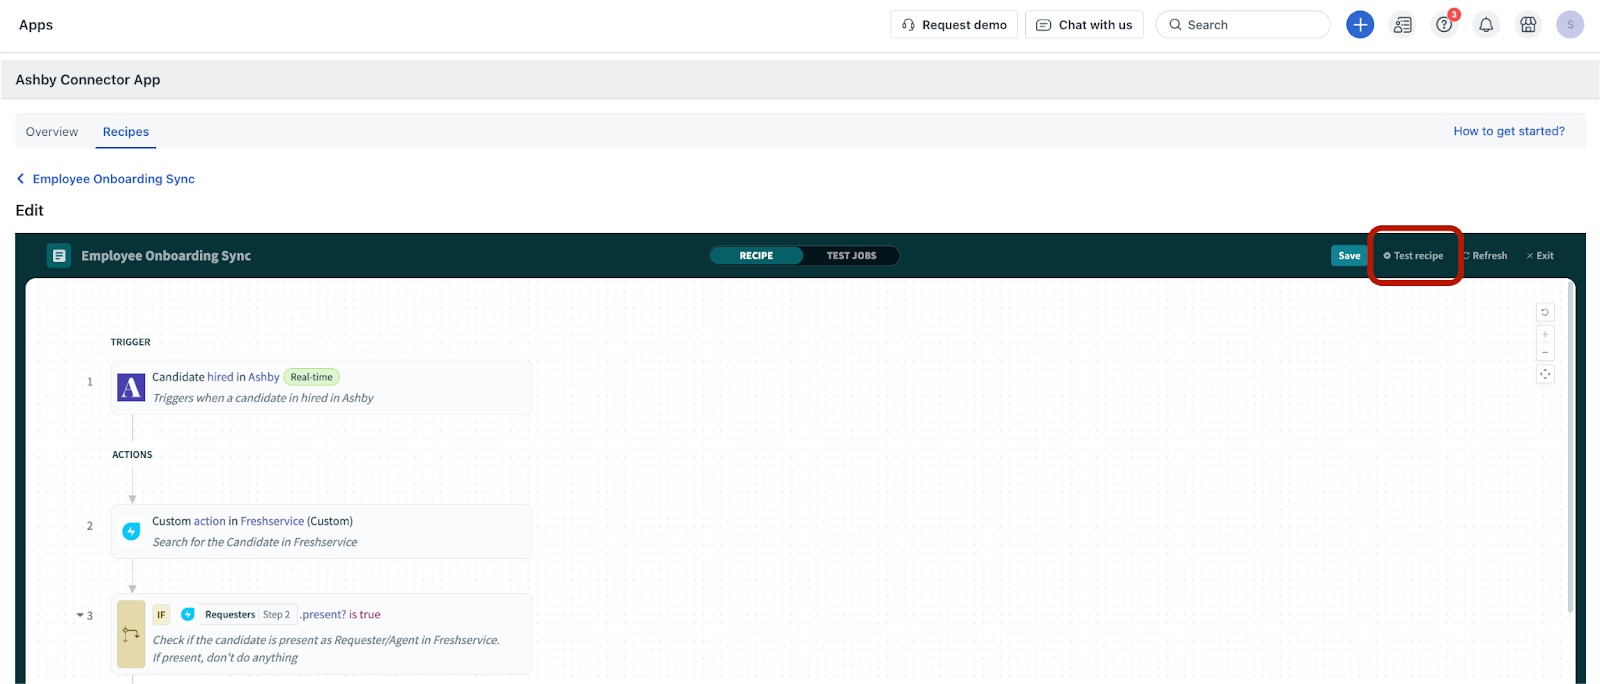The image size is (1600, 684).
Task: Click the Employee Onboarding Sync back link
Action: click(x=114, y=179)
